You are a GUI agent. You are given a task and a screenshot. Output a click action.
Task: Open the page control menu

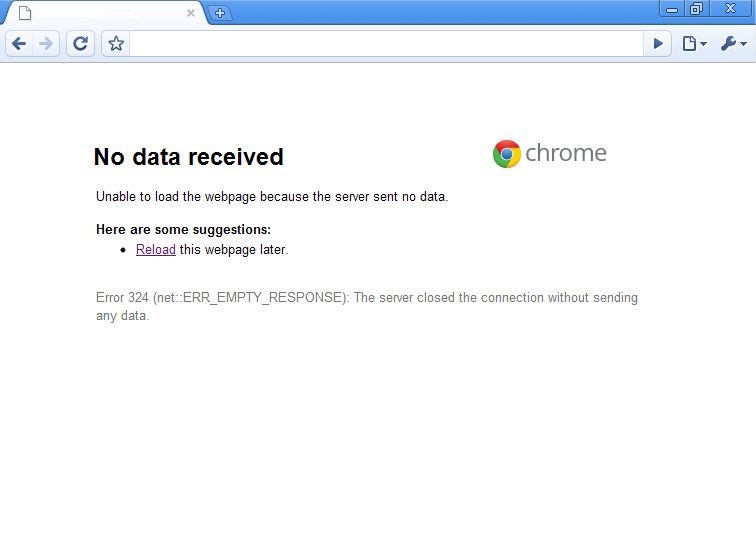pos(694,44)
